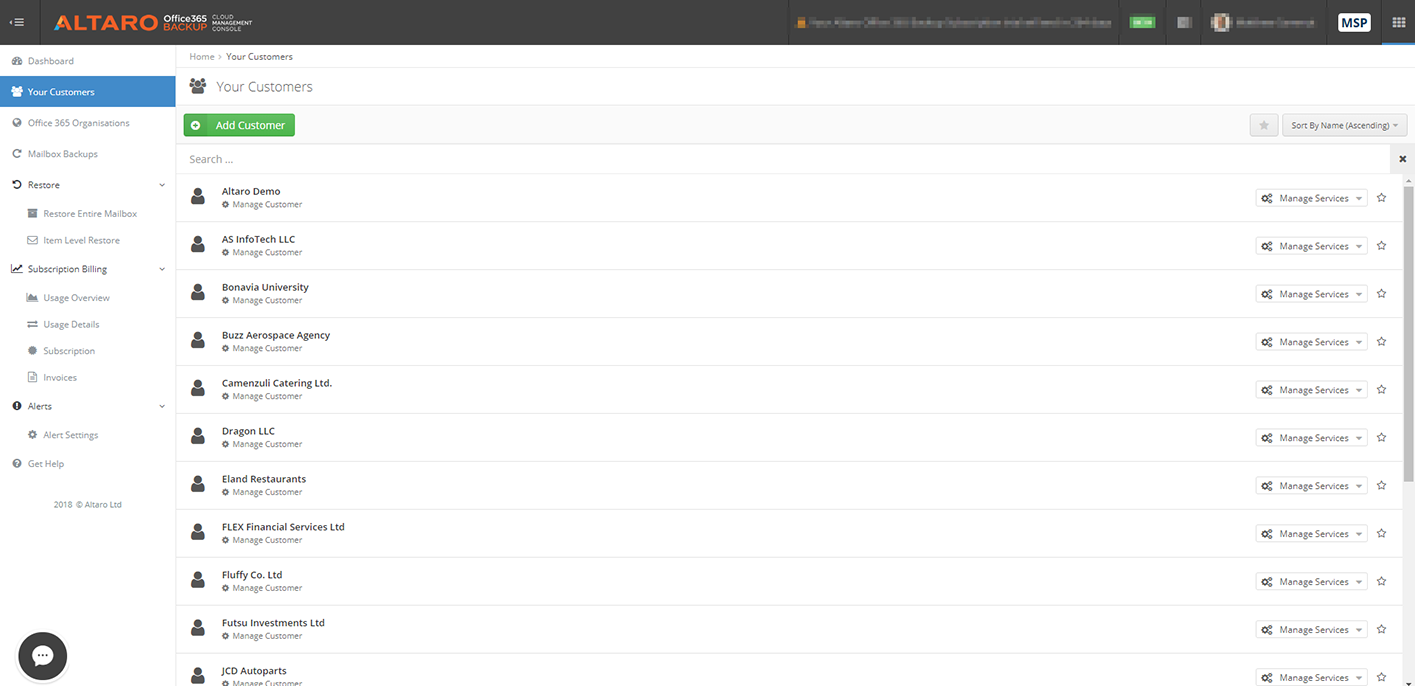Click the person icon beside Eland Restaurants

[198, 485]
